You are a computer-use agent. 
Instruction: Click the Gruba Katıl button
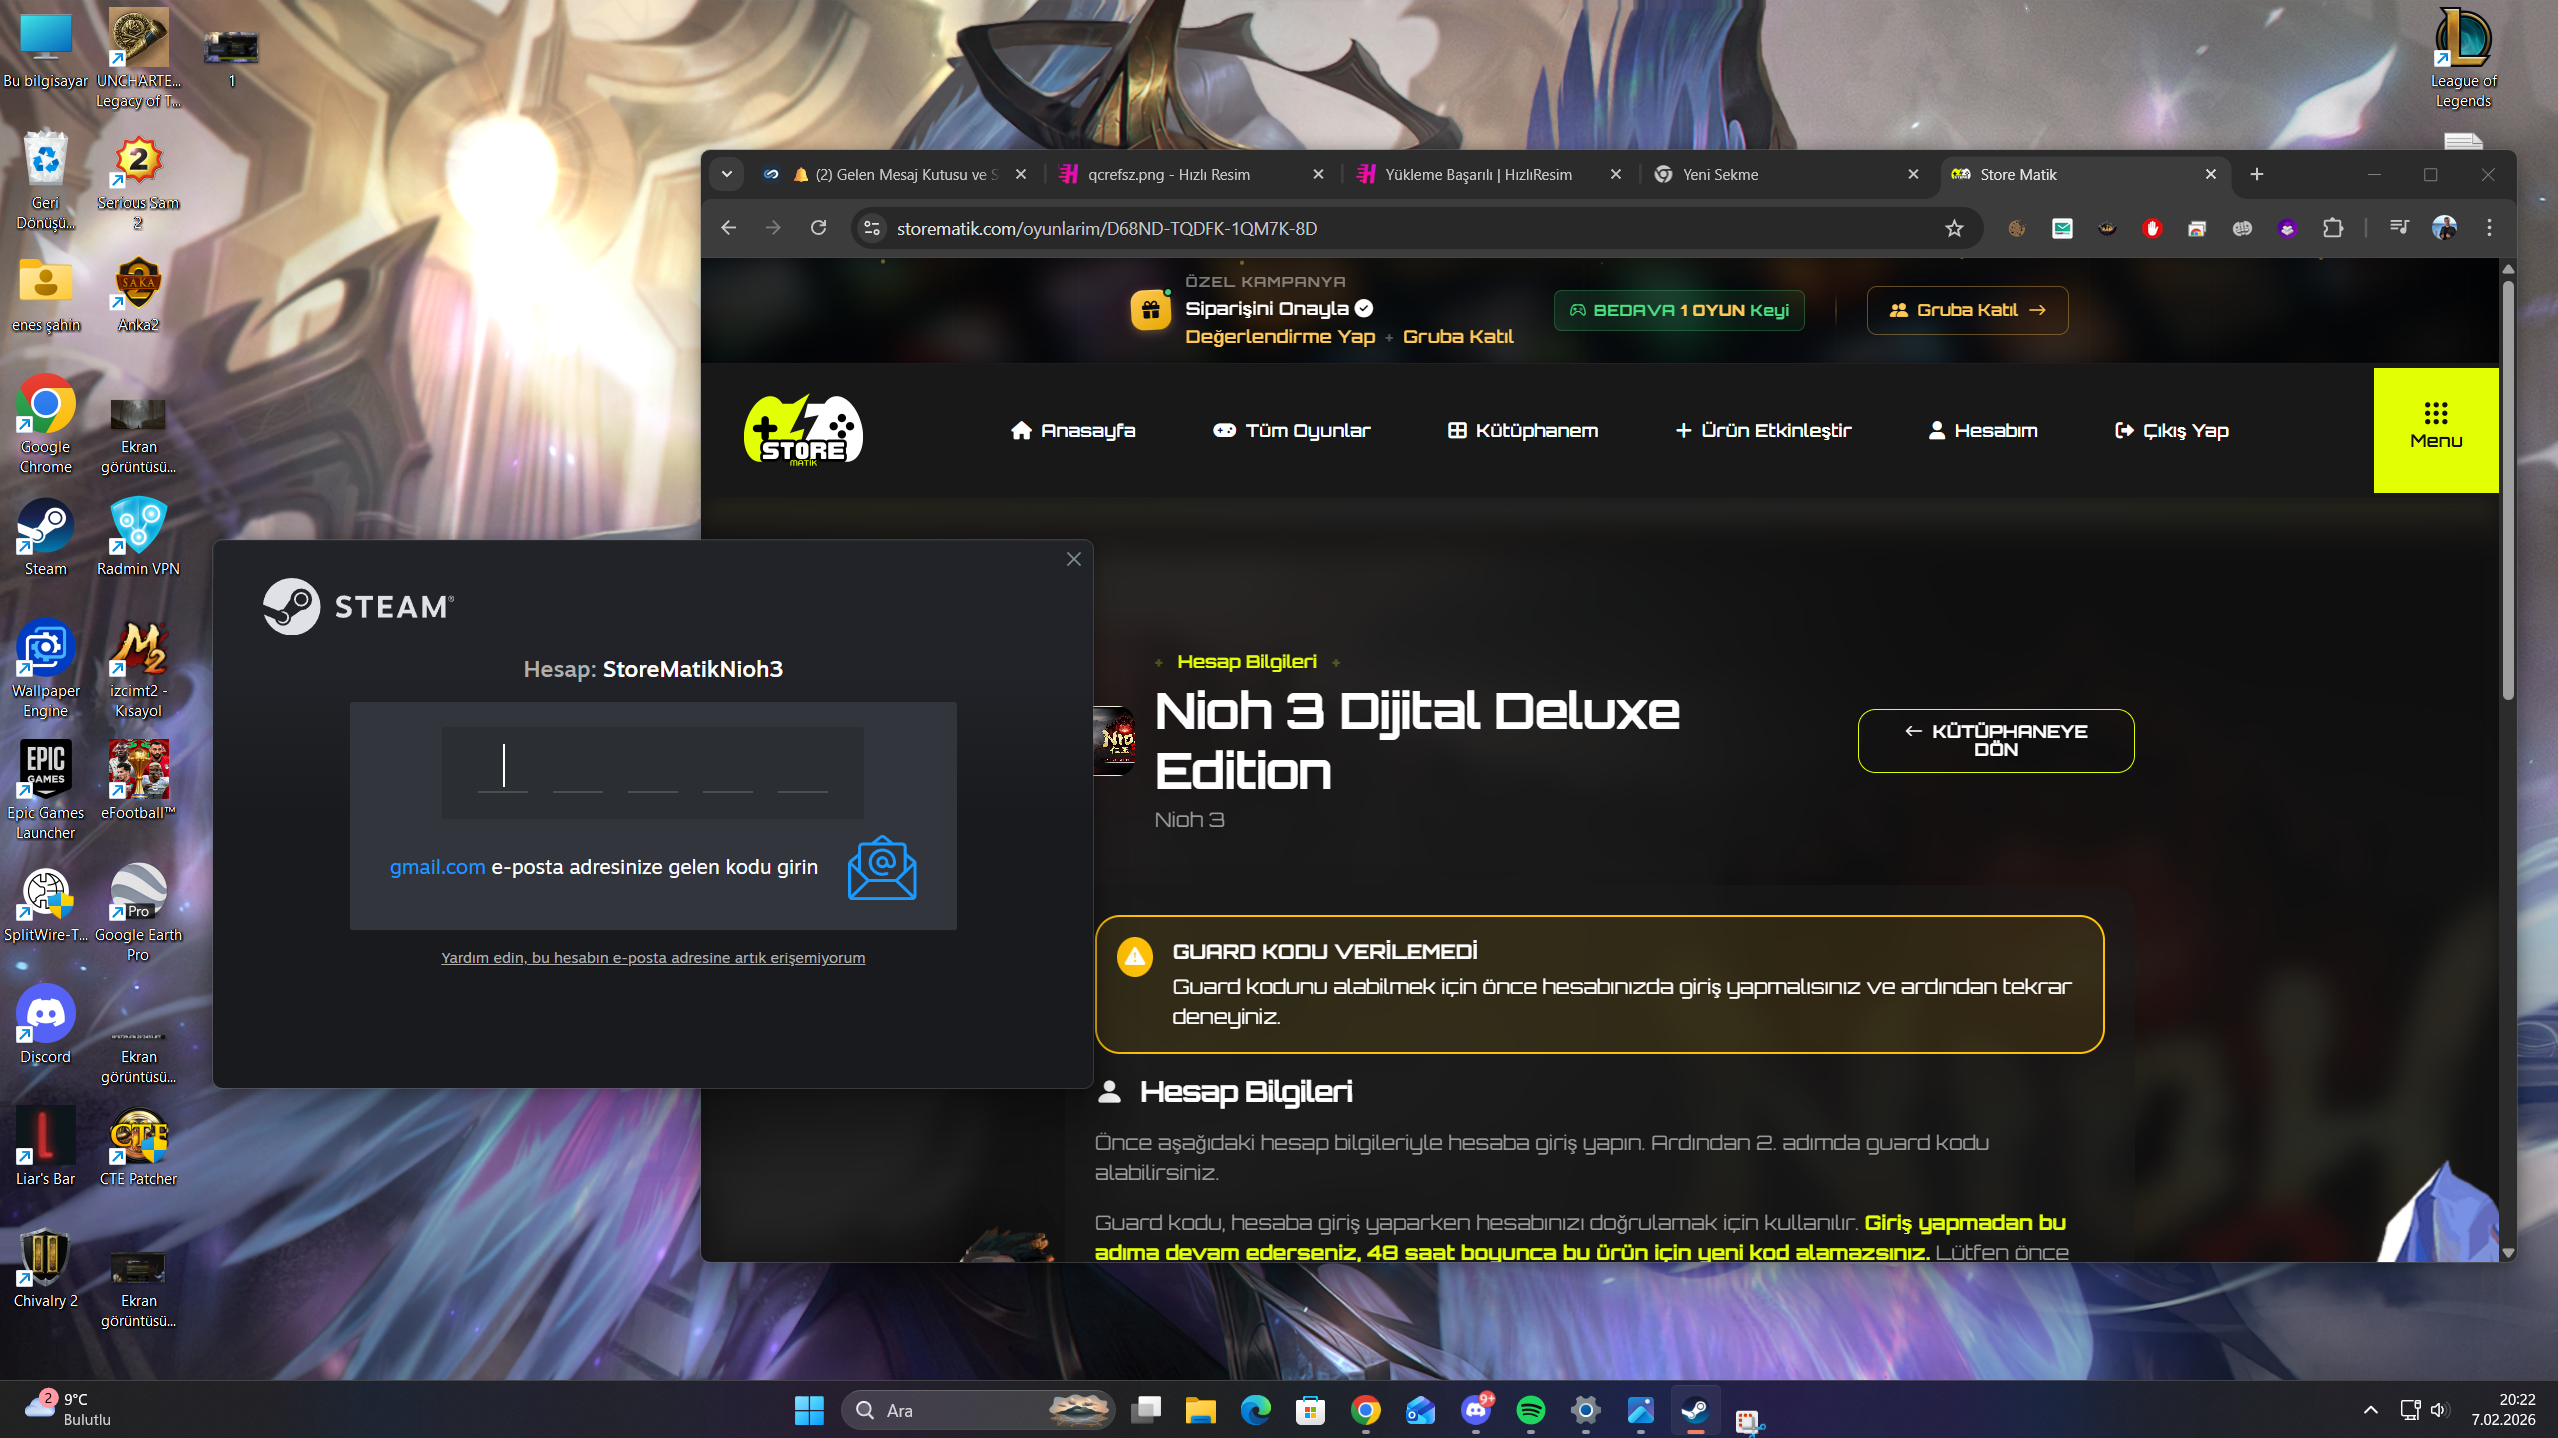[1967, 310]
